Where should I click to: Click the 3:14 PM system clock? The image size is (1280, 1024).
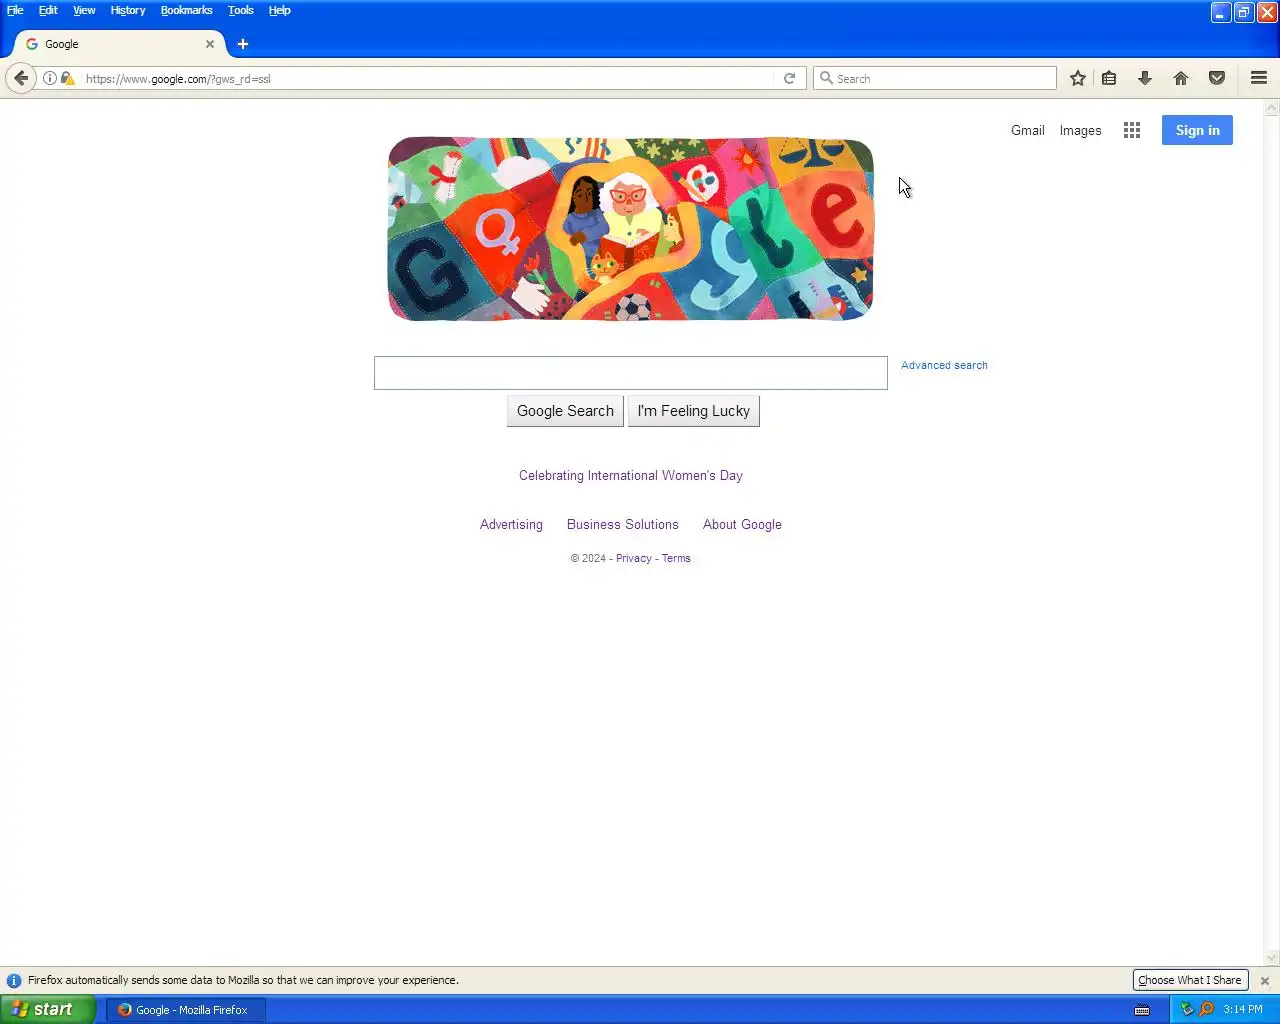[1243, 1010]
